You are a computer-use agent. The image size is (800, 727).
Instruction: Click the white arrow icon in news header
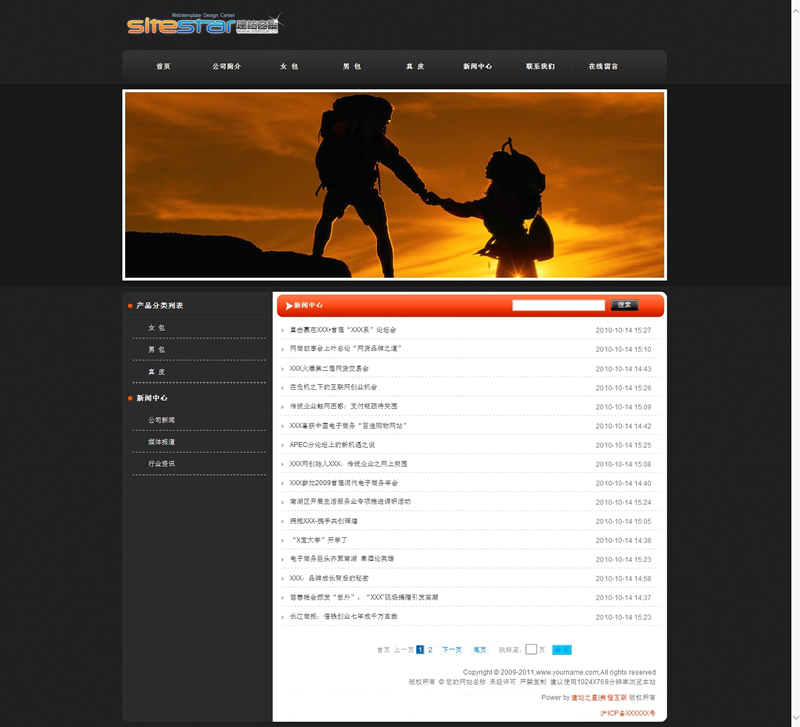coord(289,305)
